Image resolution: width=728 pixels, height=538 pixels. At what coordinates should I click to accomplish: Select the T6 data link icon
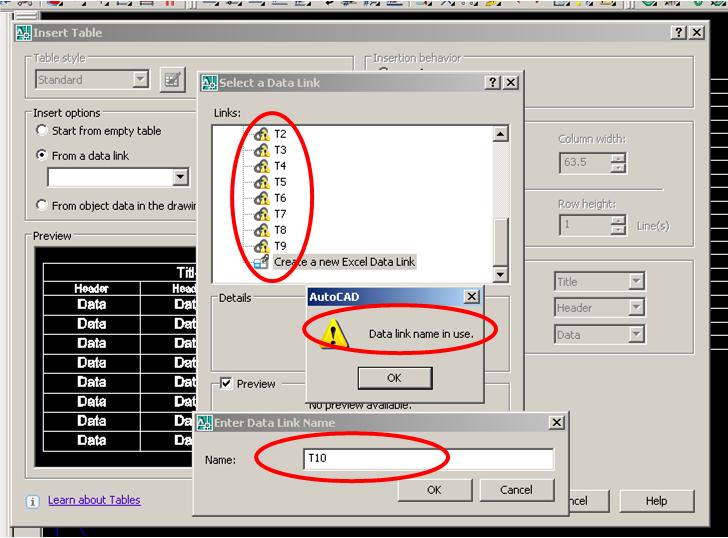click(x=262, y=198)
